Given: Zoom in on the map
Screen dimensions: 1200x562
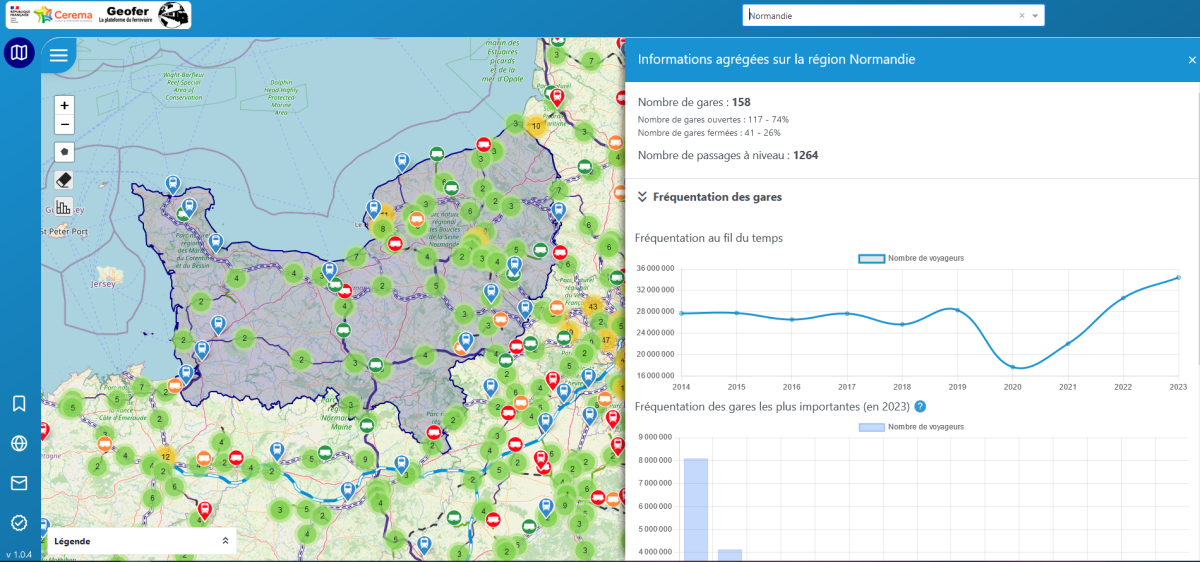Looking at the screenshot, I should pos(65,105).
